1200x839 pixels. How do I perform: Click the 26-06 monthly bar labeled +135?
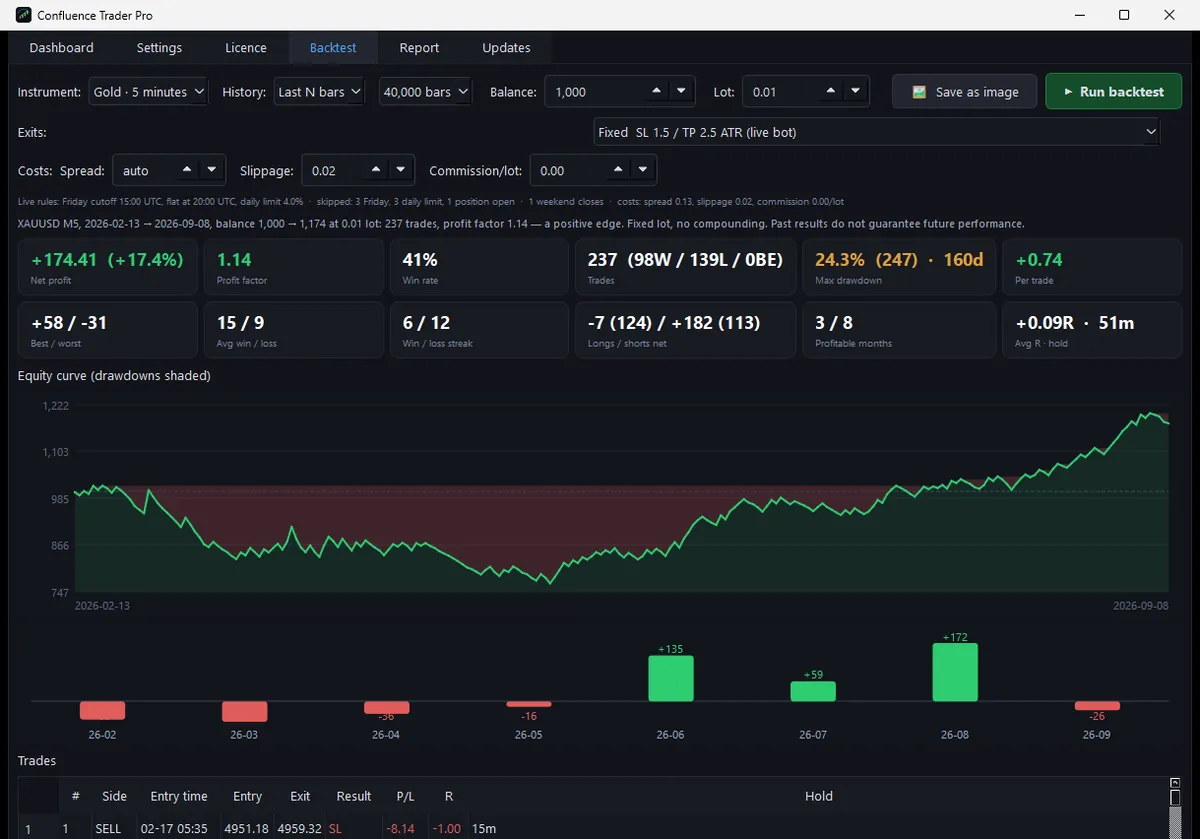pos(671,678)
